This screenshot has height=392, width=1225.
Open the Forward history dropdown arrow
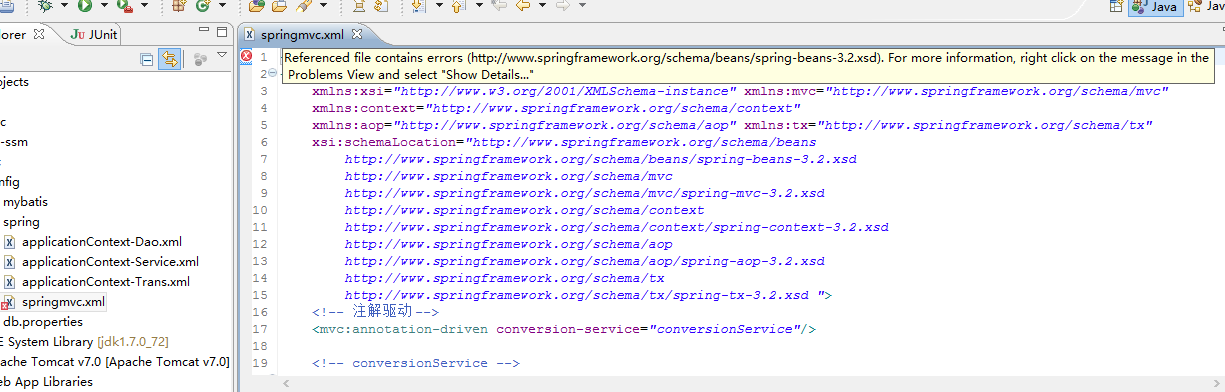pos(584,6)
